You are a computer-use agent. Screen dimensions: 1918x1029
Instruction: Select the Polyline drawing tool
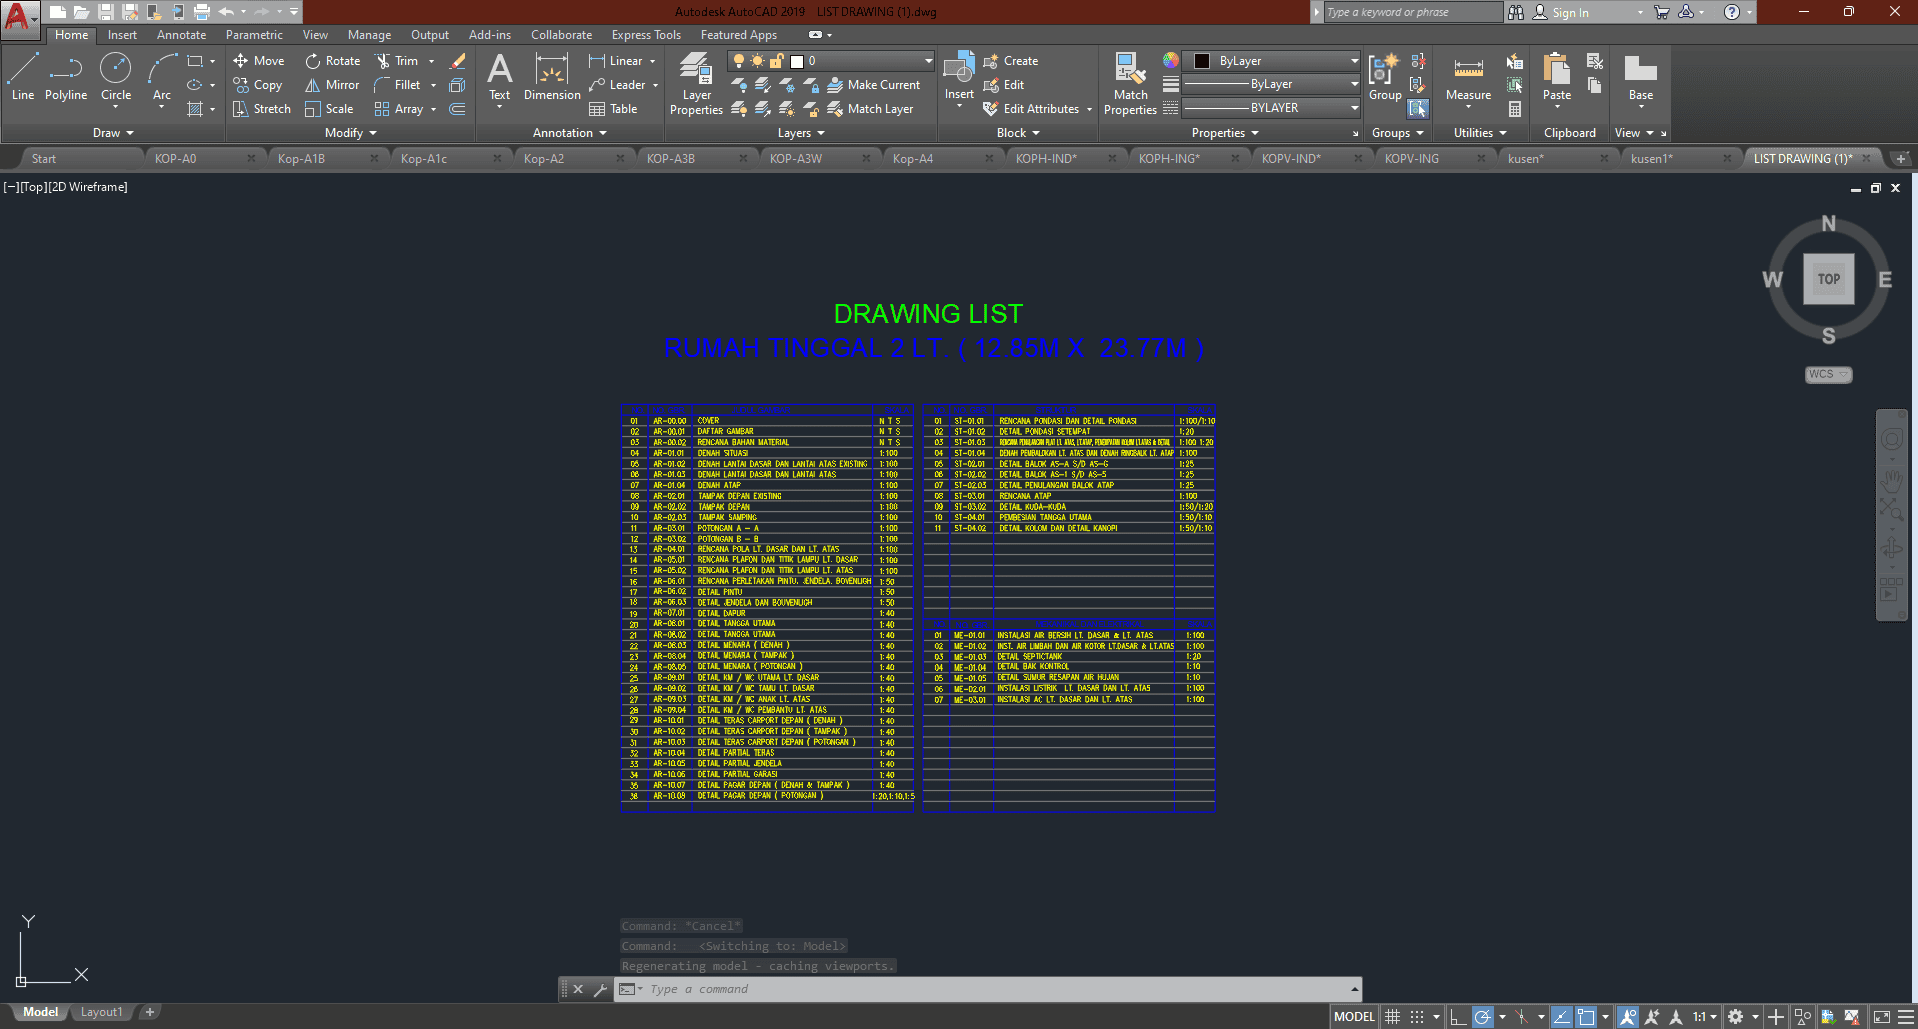coord(66,78)
